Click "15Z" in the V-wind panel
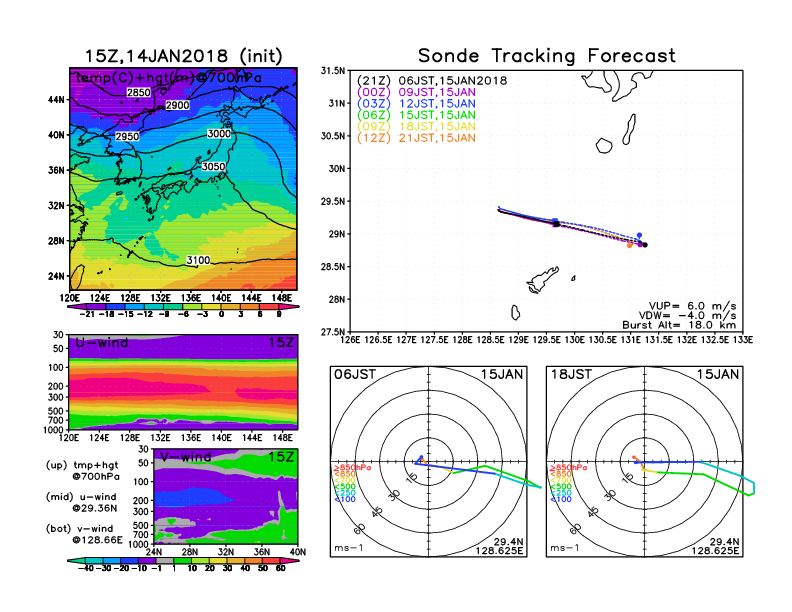Screen dimensions: 792x612 click(x=280, y=457)
